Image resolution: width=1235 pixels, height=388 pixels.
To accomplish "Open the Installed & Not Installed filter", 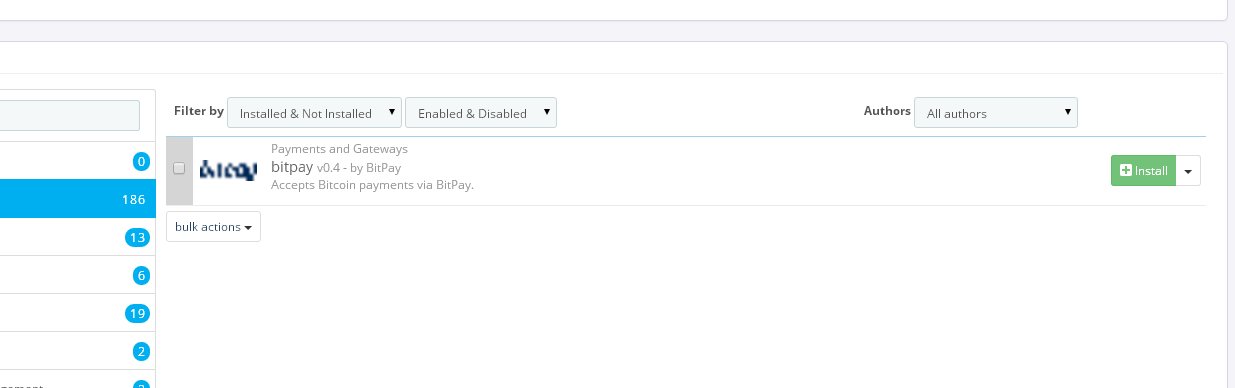I will pyautogui.click(x=315, y=113).
